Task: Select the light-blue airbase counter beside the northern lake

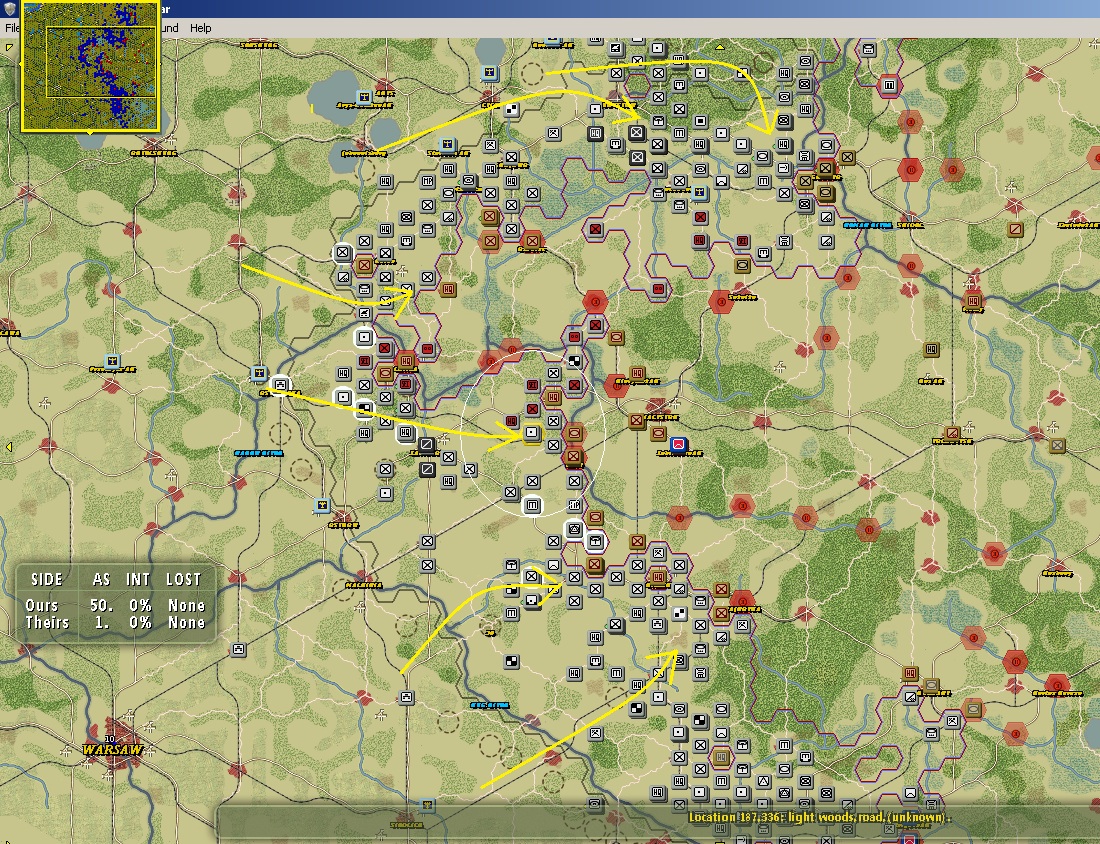Action: click(364, 96)
